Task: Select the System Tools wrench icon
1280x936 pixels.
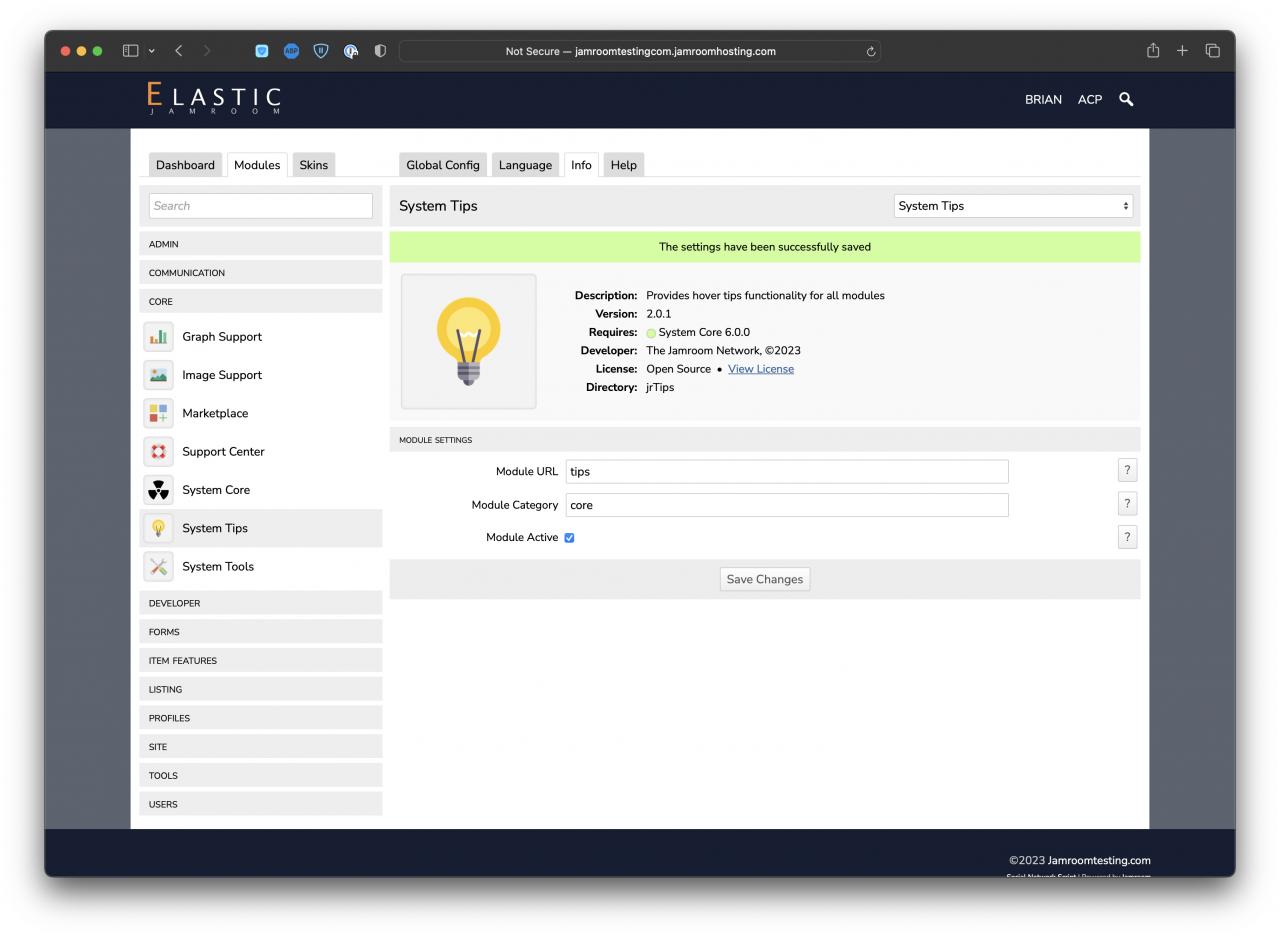Action: tap(158, 567)
